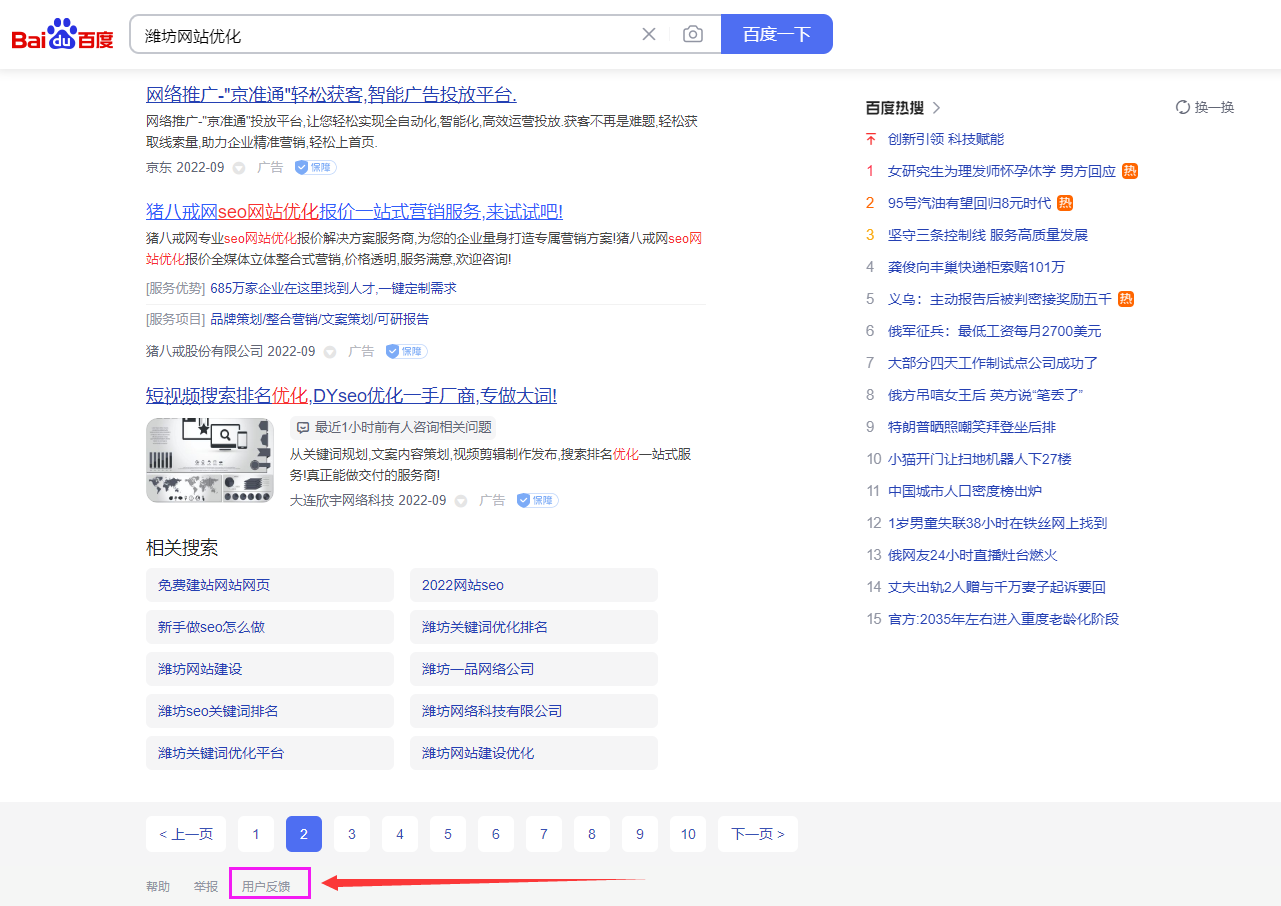Select related search 潍坊关键词优化排名
This screenshot has width=1281, height=906.
(x=534, y=627)
